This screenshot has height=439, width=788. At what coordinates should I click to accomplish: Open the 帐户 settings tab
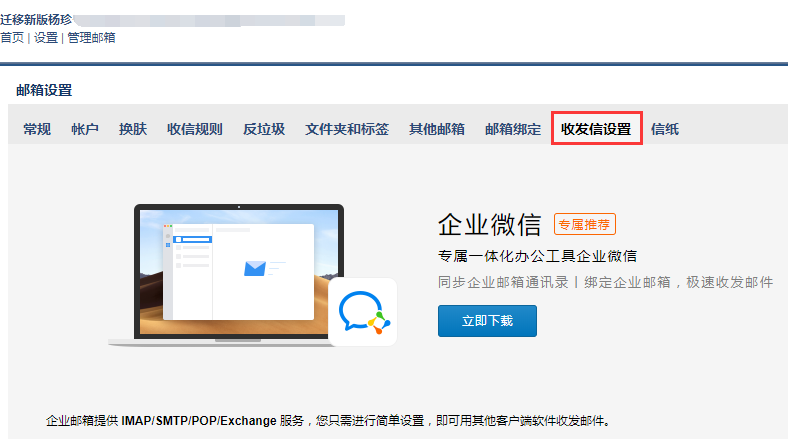pyautogui.click(x=85, y=129)
